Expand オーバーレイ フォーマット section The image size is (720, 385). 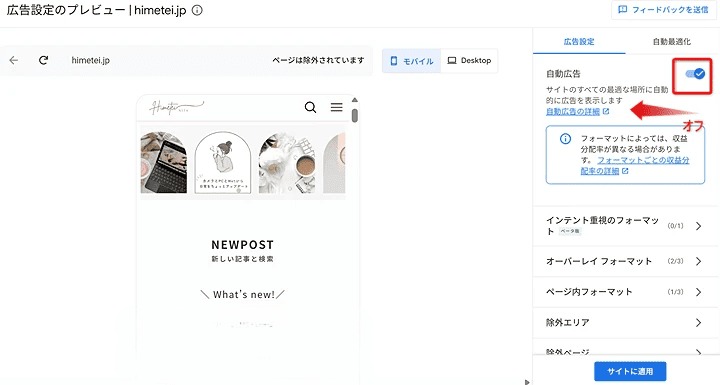coord(626,261)
